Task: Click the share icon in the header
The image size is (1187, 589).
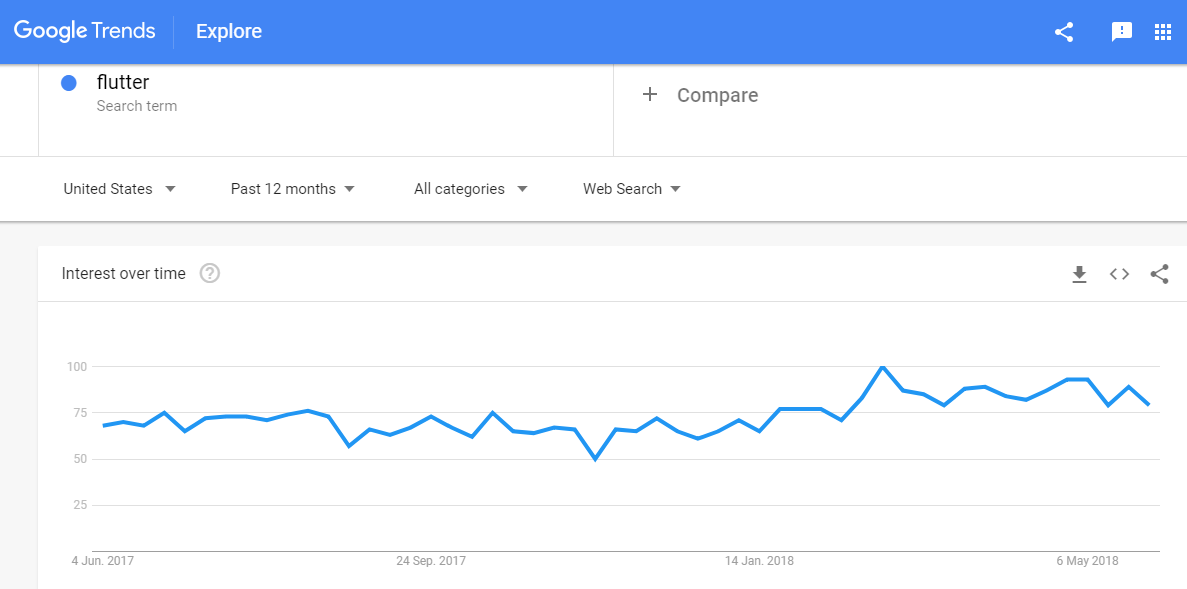Action: click(1064, 32)
